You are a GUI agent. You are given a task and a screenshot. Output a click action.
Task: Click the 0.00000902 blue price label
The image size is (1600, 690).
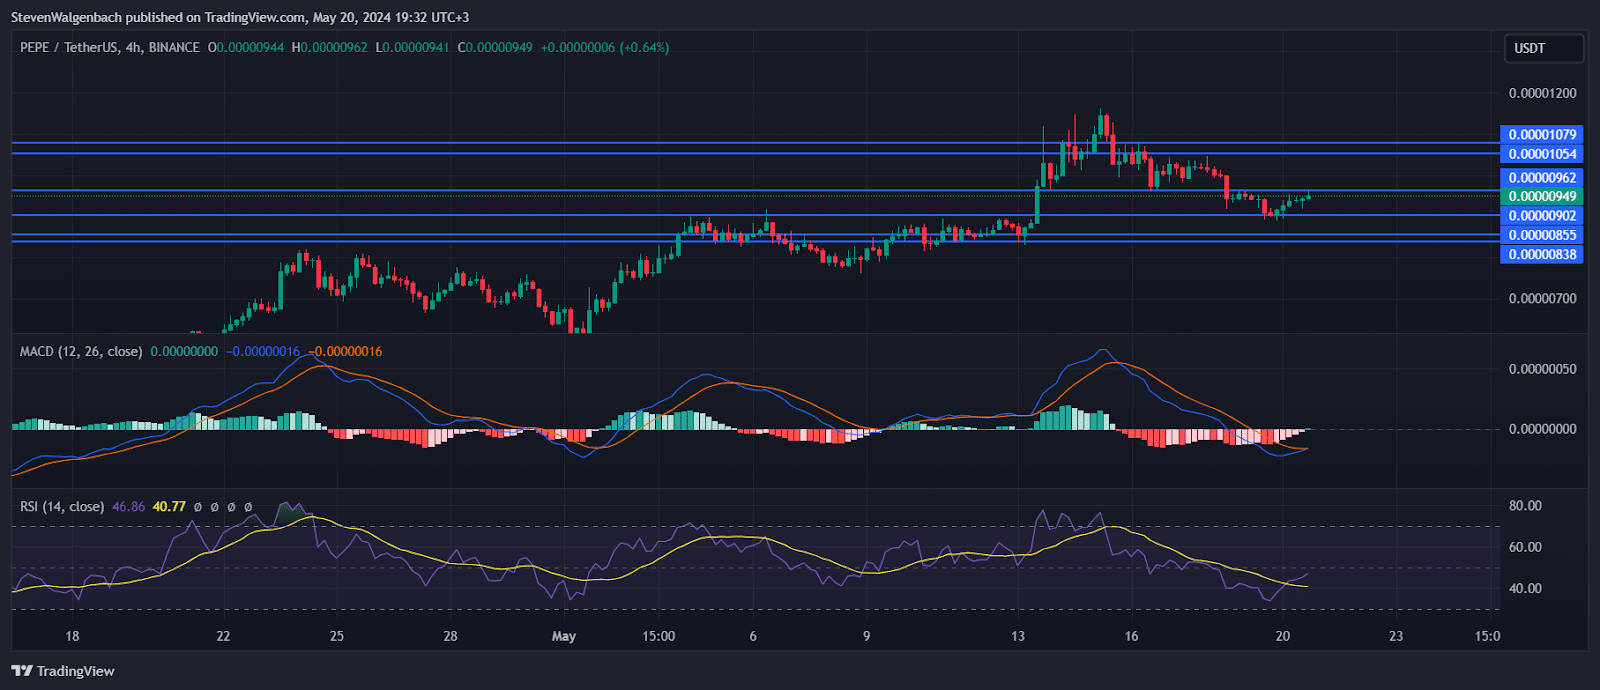[x=1542, y=215]
